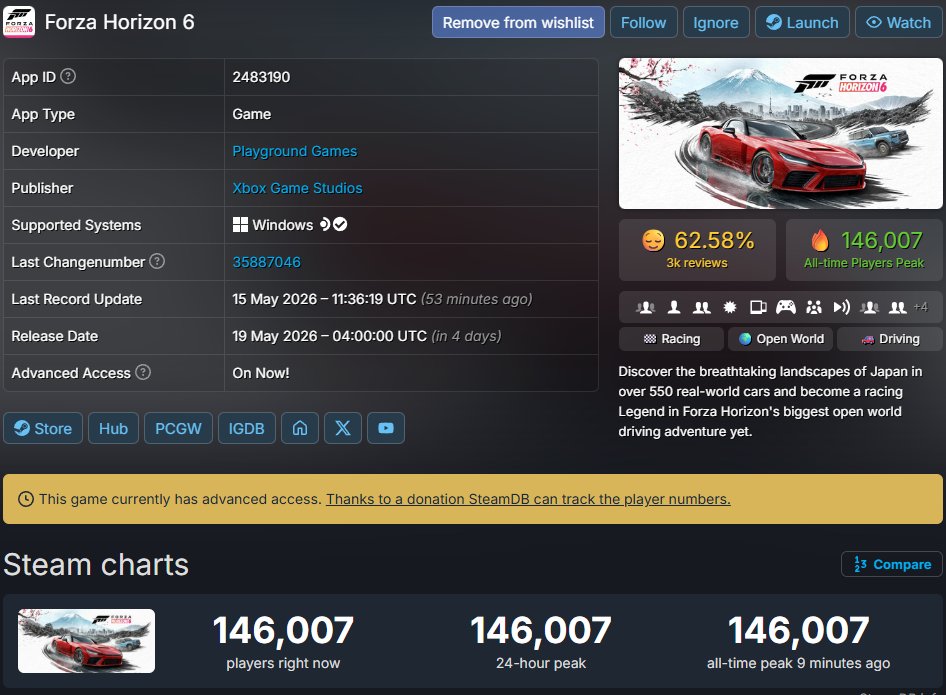Open the YouTube channel link icon
Viewport: 946px width, 695px height.
386,428
